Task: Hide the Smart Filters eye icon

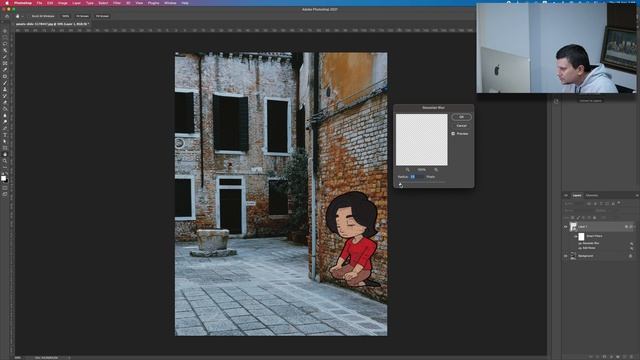Action: (x=575, y=236)
